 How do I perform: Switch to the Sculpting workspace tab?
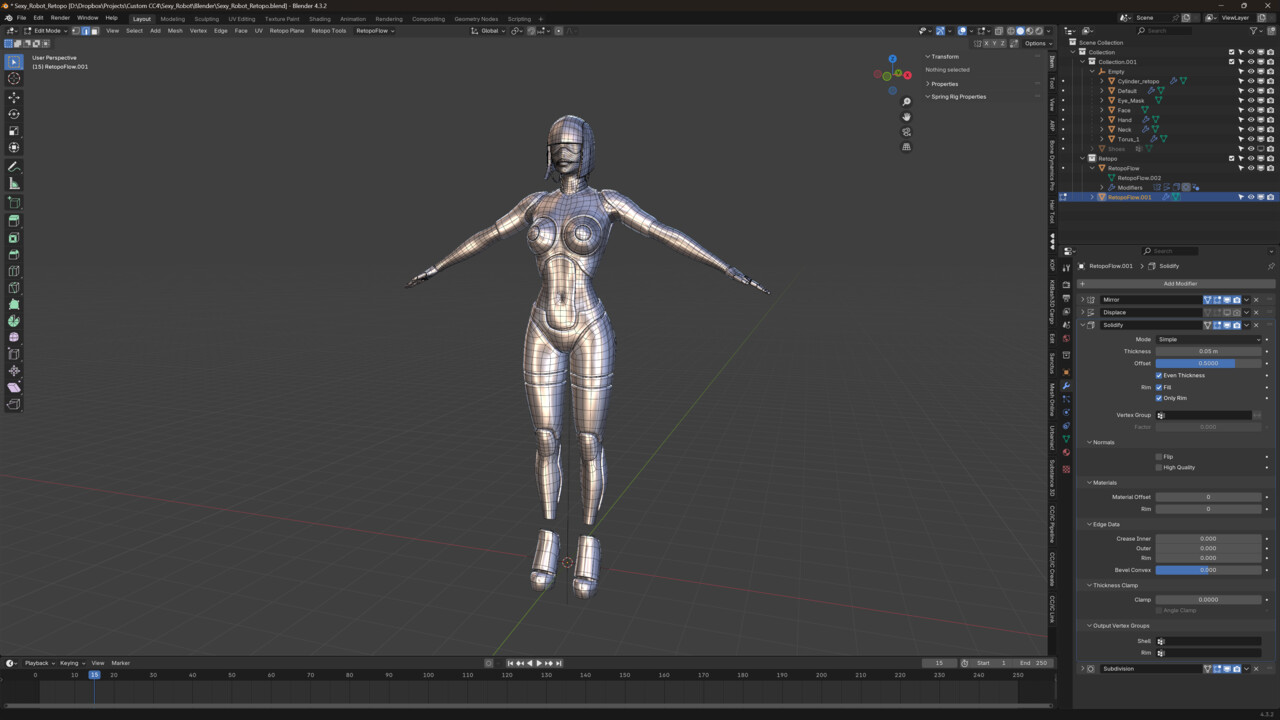(207, 18)
